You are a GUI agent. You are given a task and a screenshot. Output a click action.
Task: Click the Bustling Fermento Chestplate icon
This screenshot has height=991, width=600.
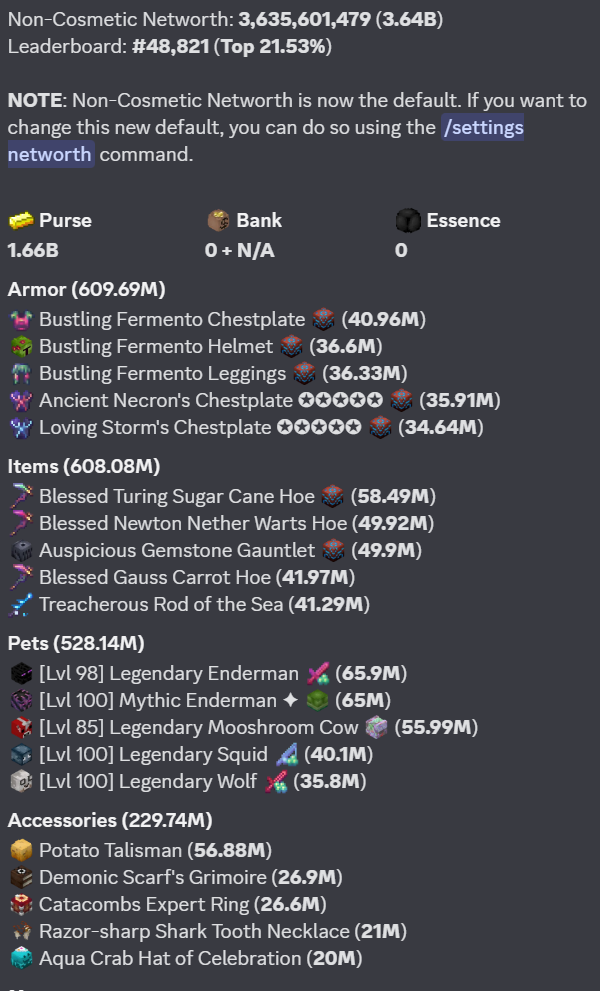coord(21,320)
